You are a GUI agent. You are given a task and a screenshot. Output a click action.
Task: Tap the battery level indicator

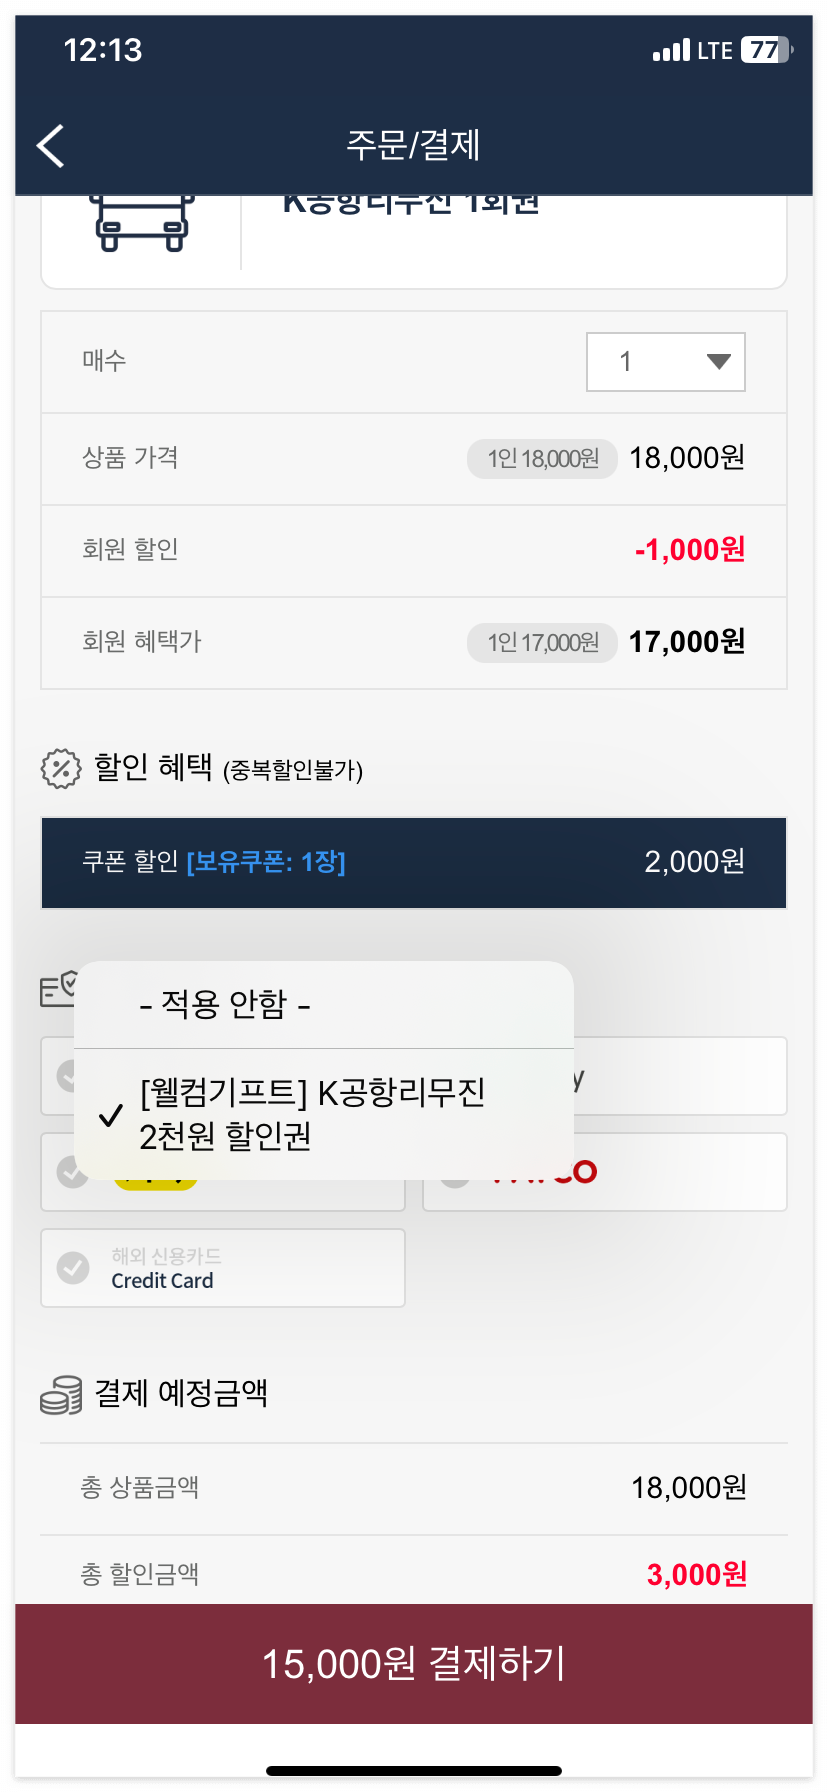pos(767,50)
